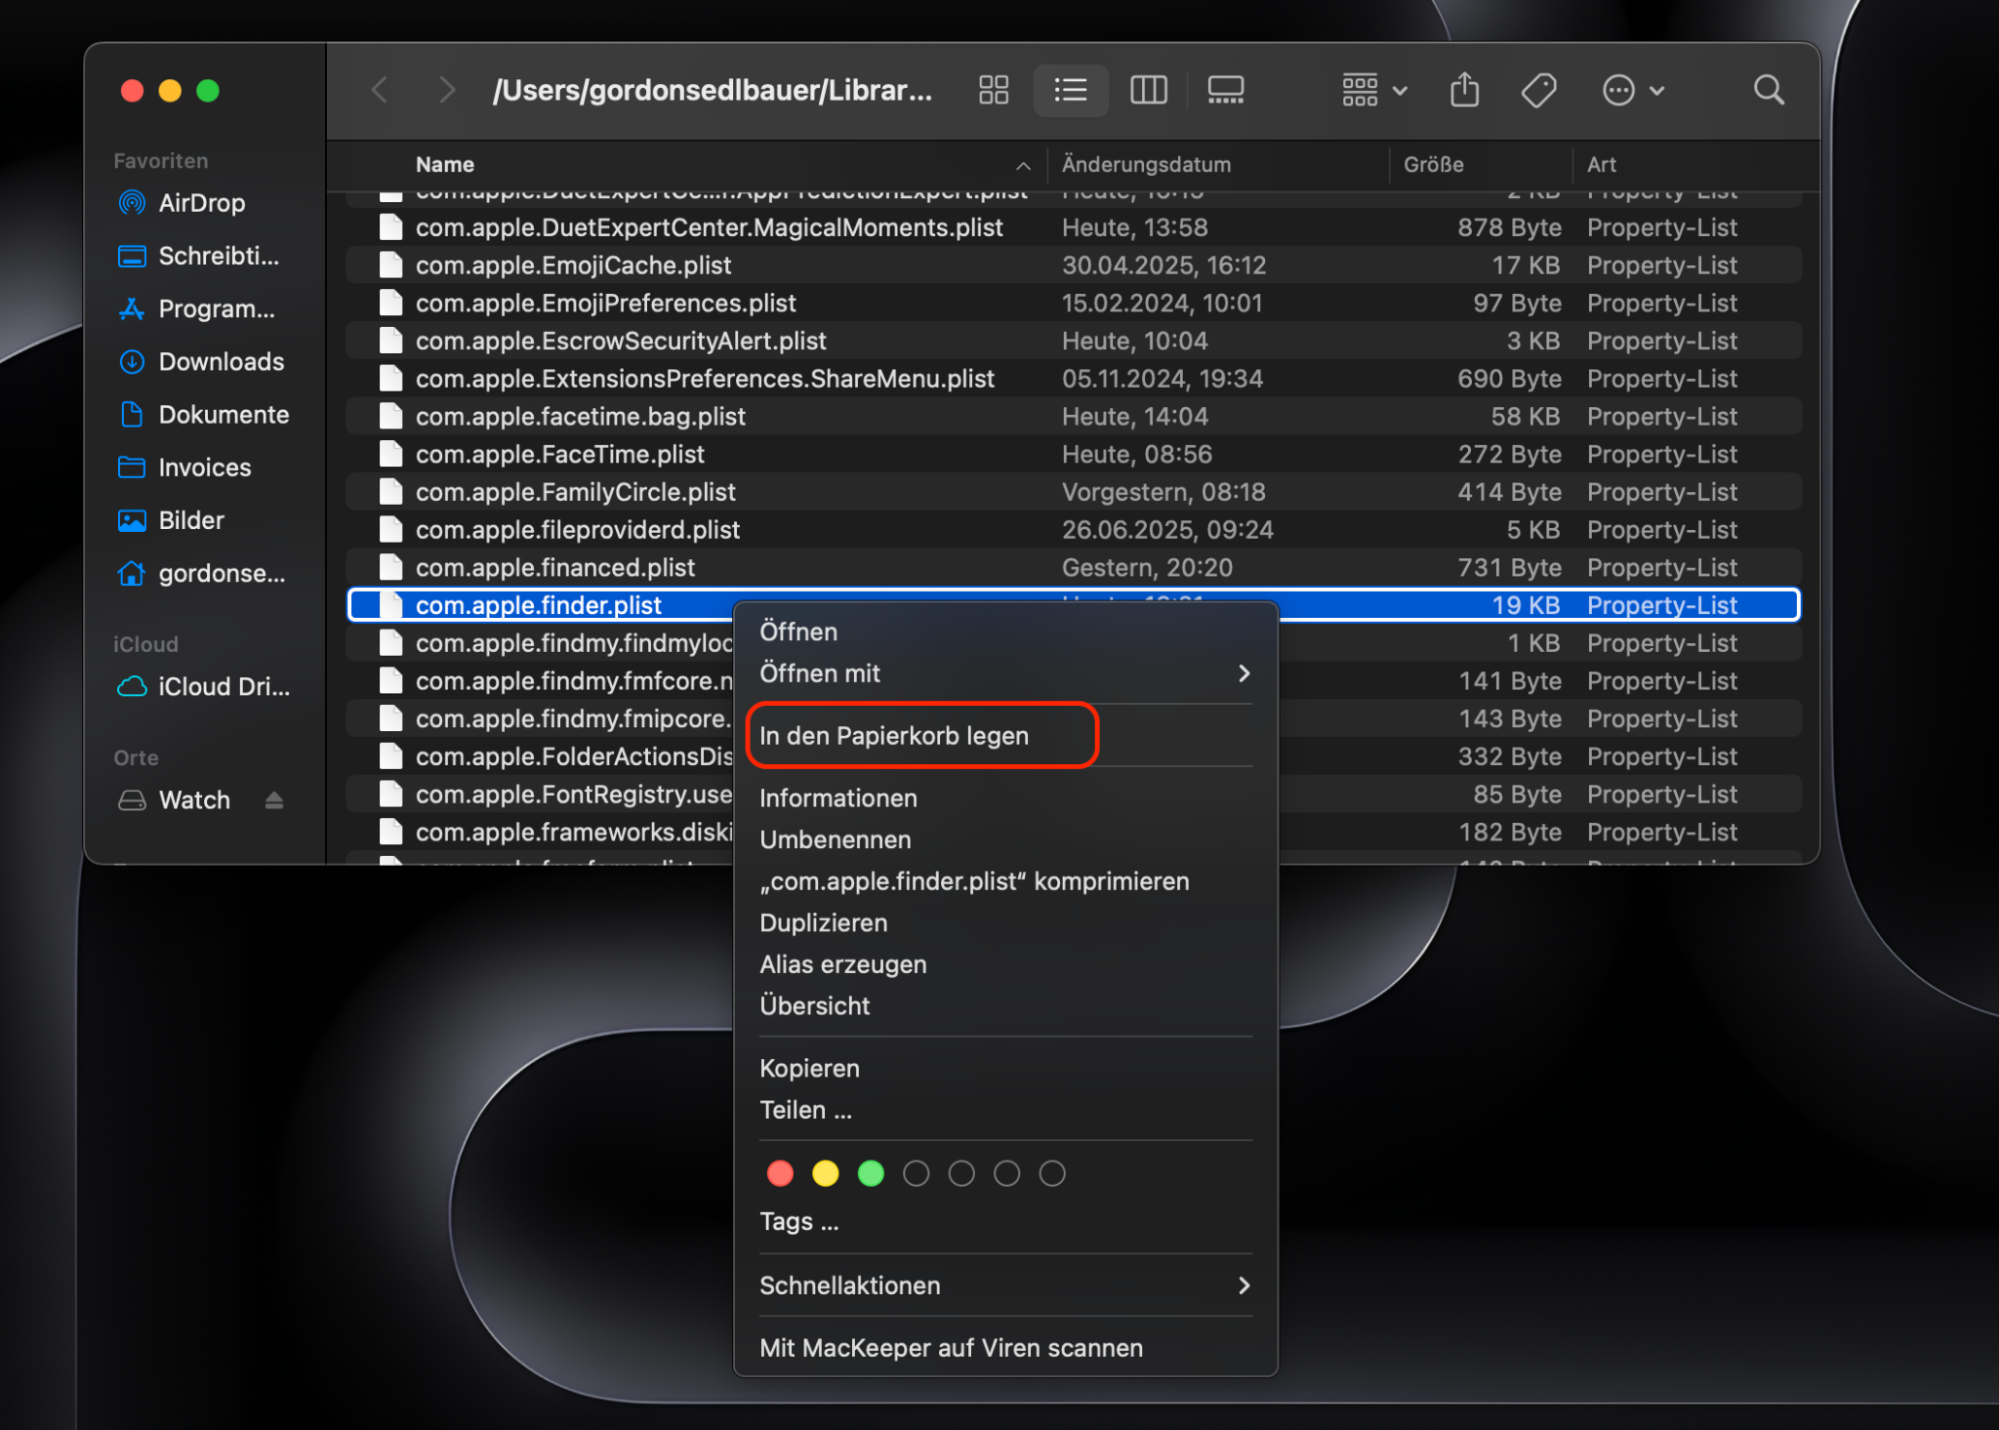Apply the red tag color
The height and width of the screenshot is (1430, 1999).
coord(780,1173)
